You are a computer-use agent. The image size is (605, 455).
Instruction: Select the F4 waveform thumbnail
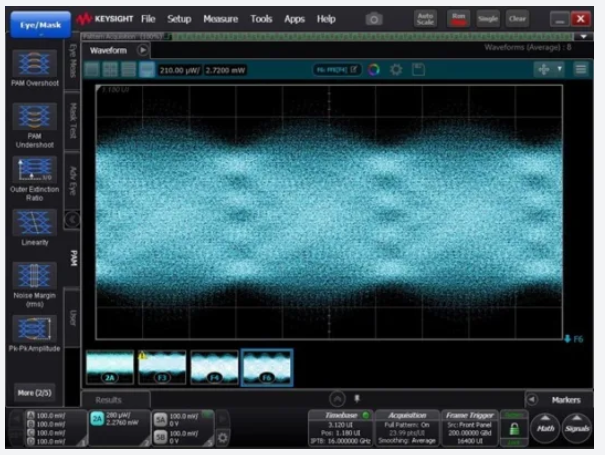pos(215,367)
